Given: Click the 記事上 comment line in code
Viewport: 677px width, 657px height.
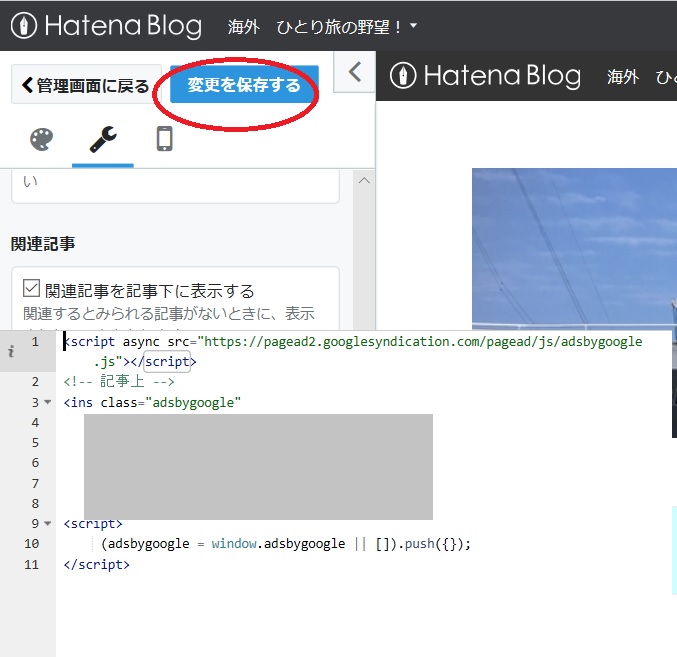Looking at the screenshot, I should point(119,382).
